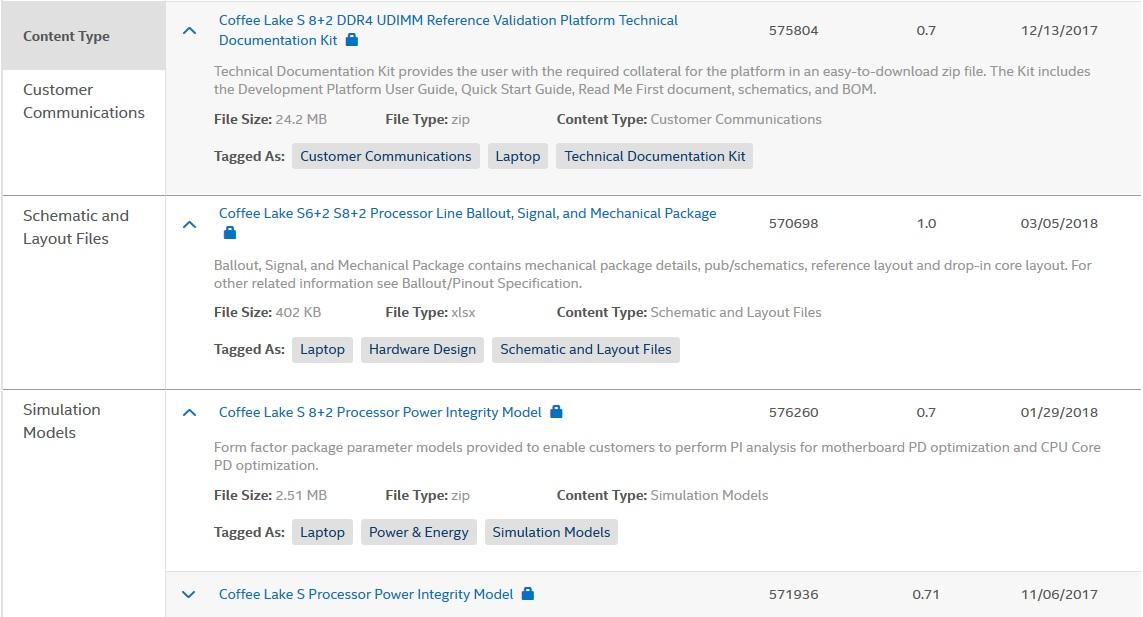Select Simulation Models in the sidebar
This screenshot has height=617, width=1143.
click(x=63, y=421)
